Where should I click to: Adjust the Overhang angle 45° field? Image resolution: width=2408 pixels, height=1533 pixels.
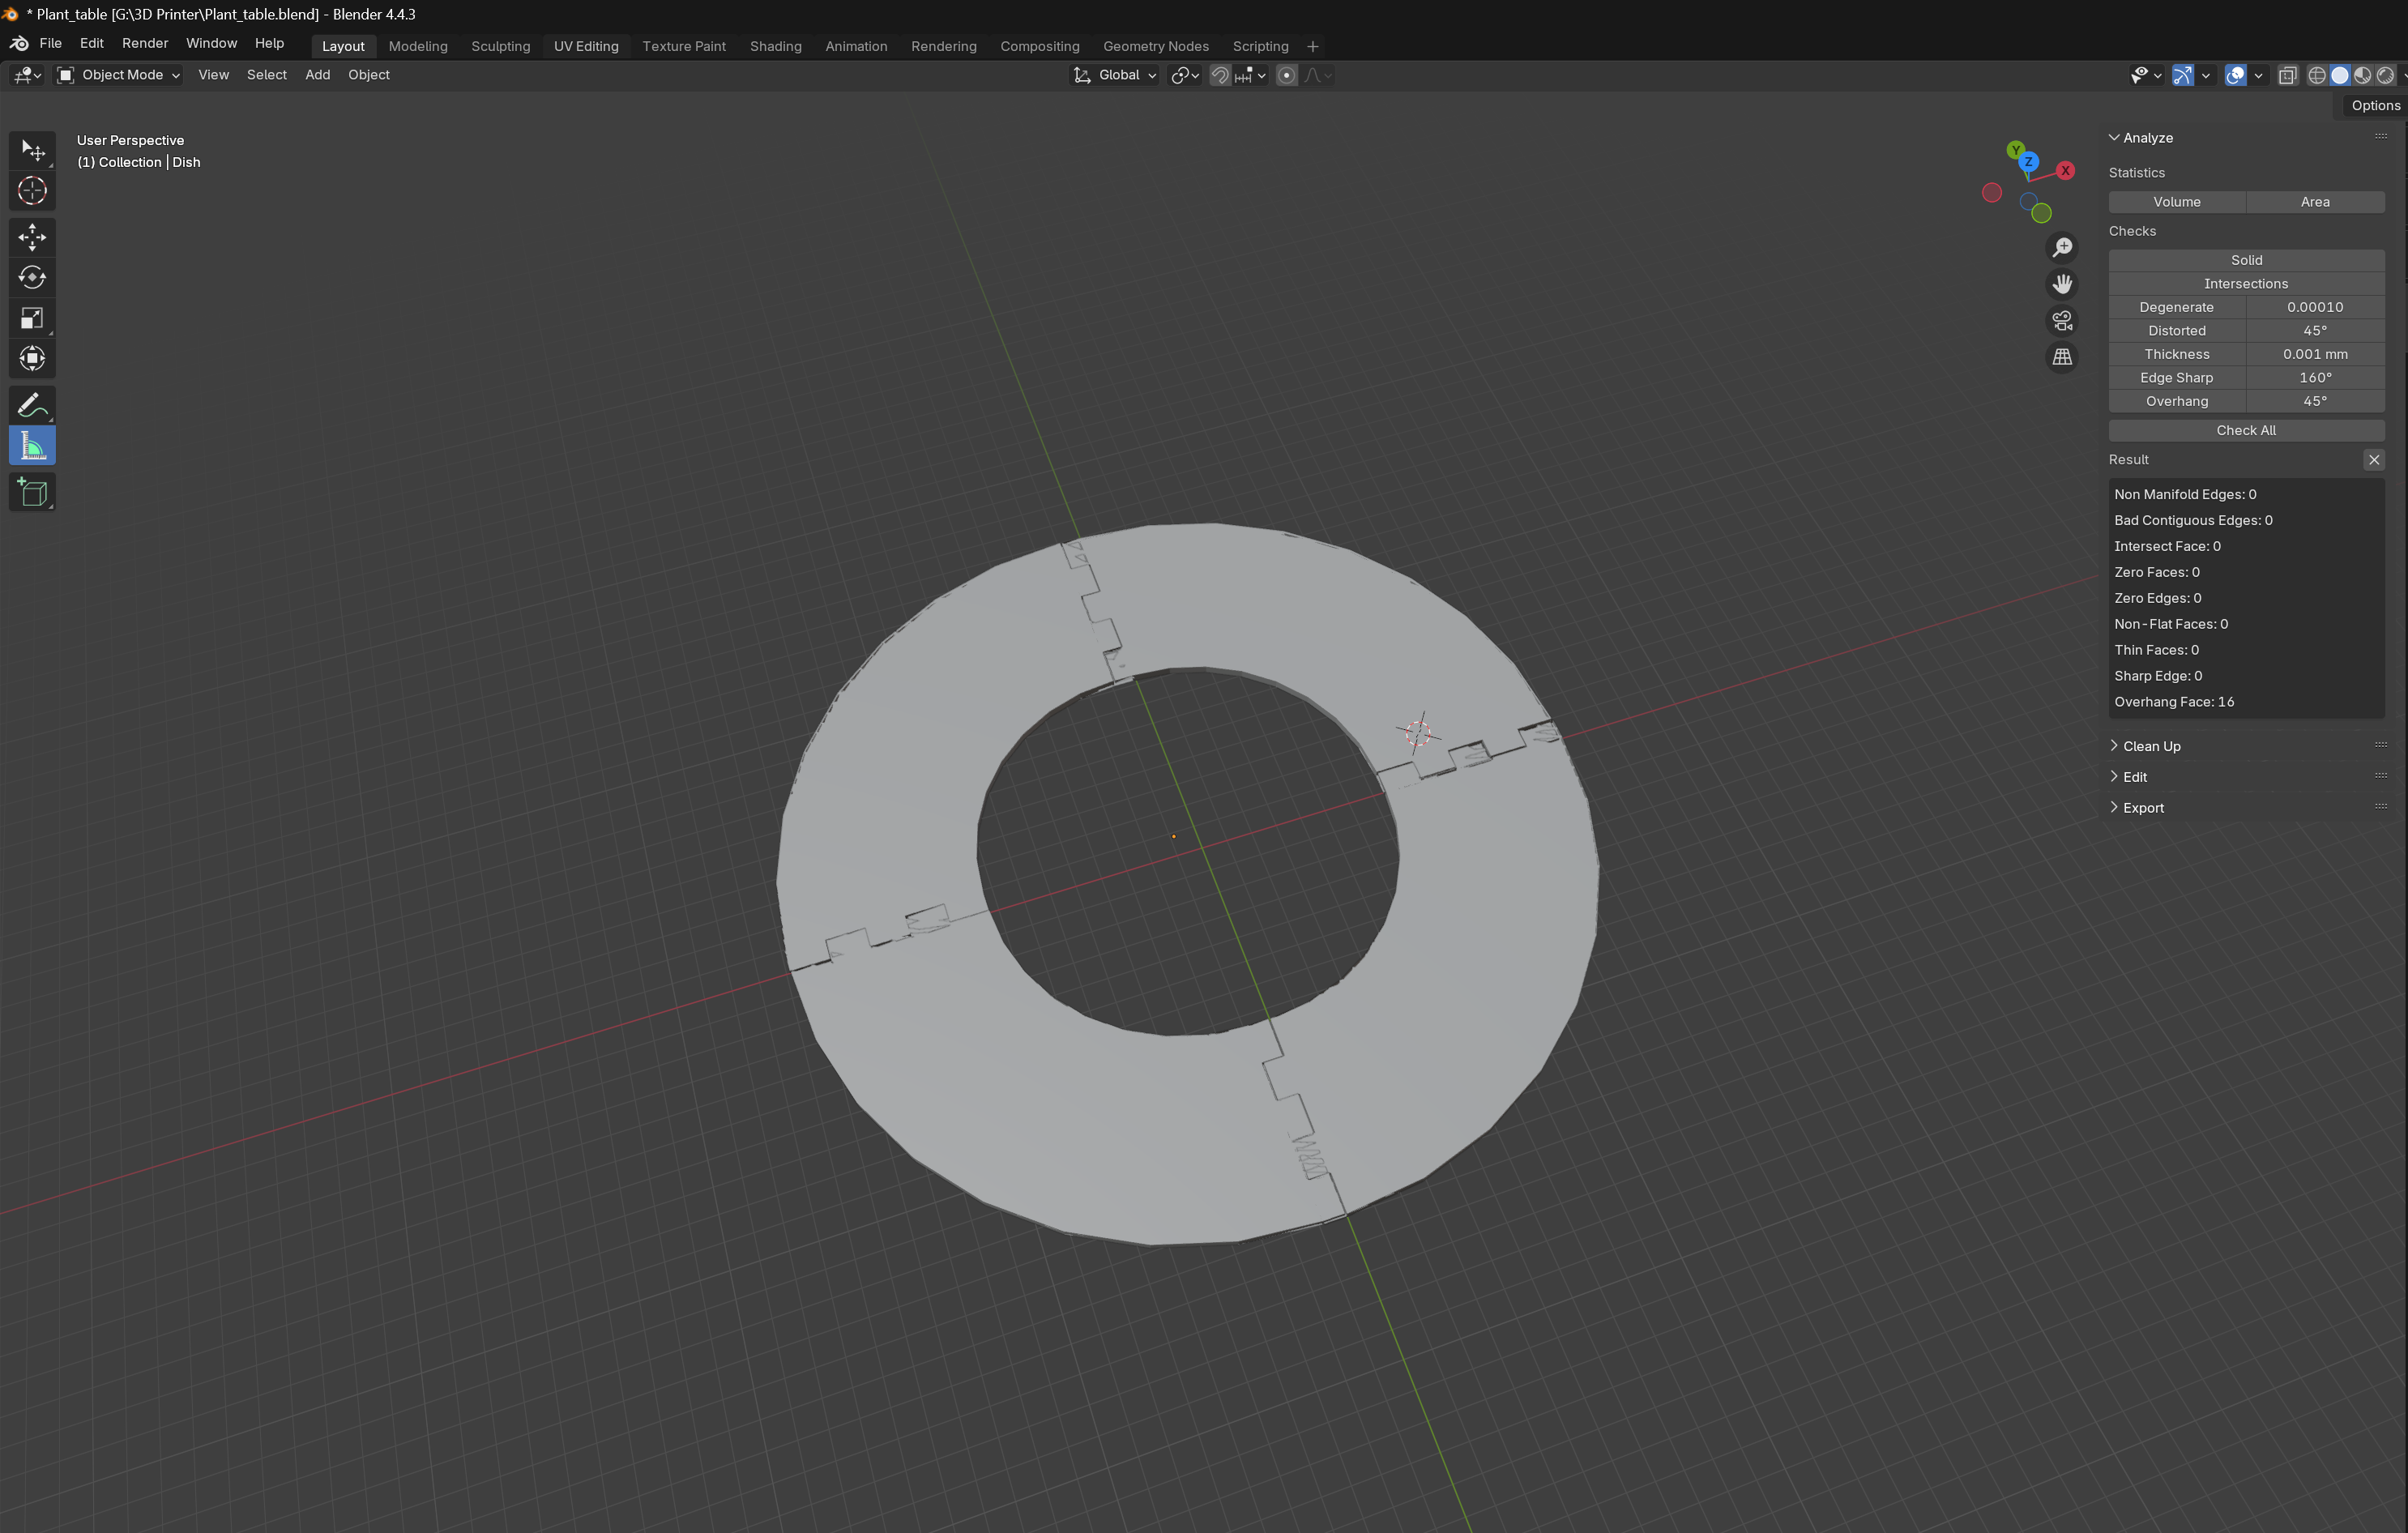2315,401
